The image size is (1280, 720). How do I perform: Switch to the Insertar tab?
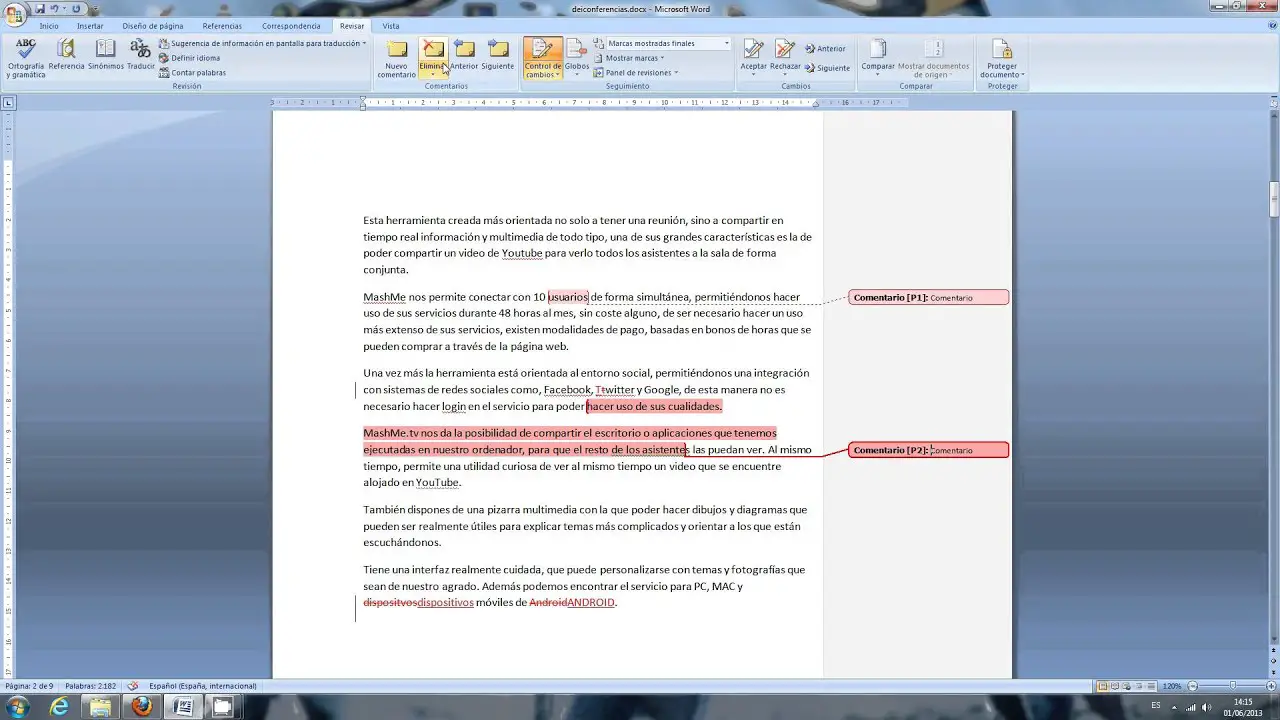(90, 26)
